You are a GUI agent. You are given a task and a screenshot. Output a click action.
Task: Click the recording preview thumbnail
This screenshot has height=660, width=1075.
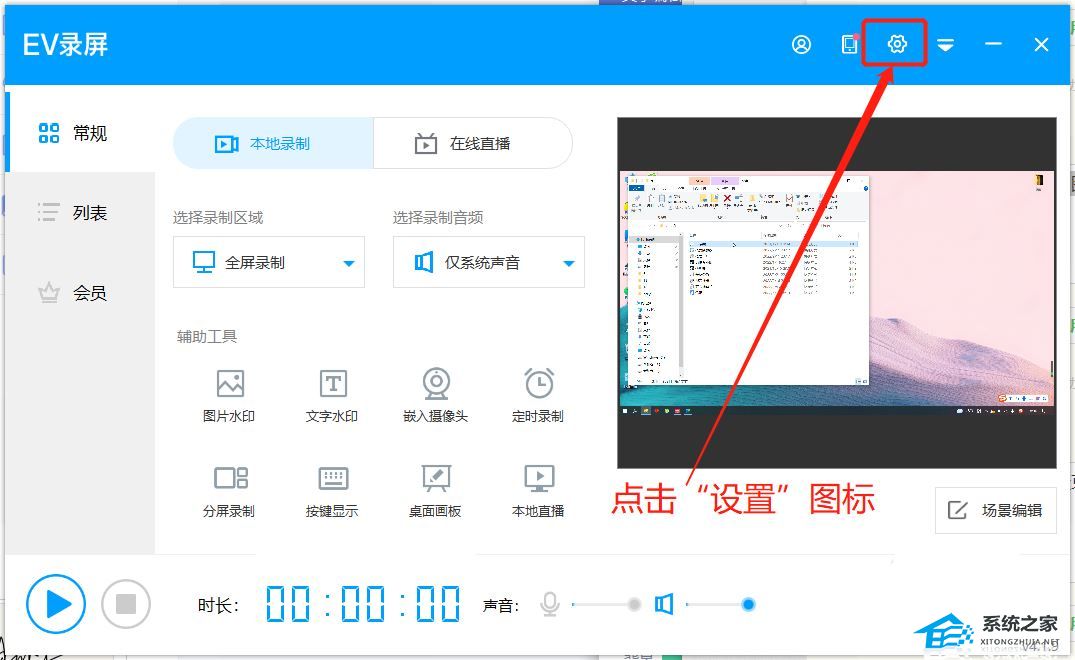coord(836,293)
